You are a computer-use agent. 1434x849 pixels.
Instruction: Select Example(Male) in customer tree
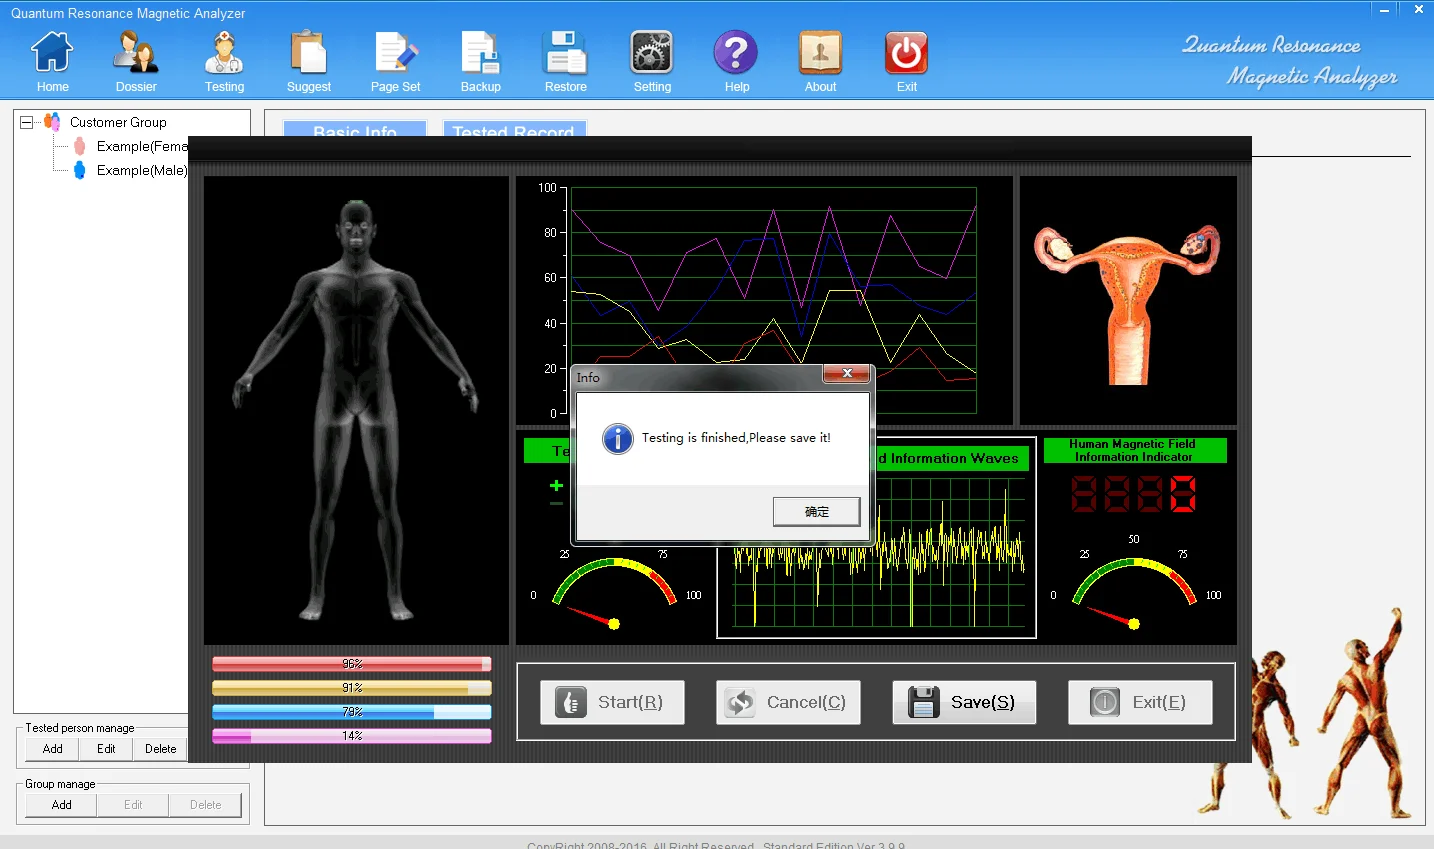pos(141,170)
